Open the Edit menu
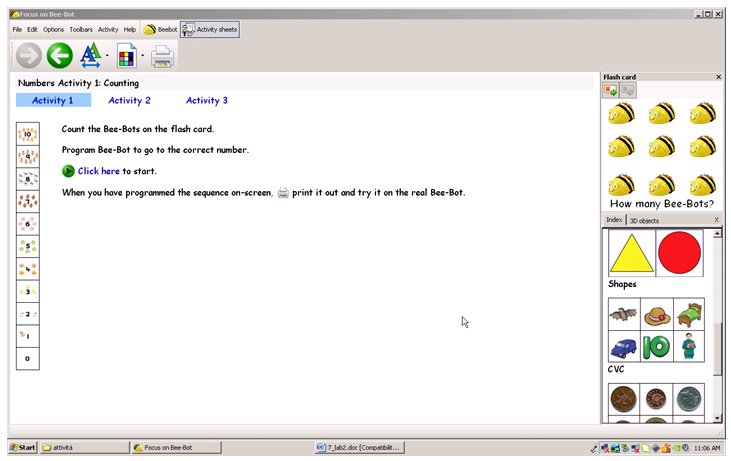731x461 pixels. (x=32, y=29)
